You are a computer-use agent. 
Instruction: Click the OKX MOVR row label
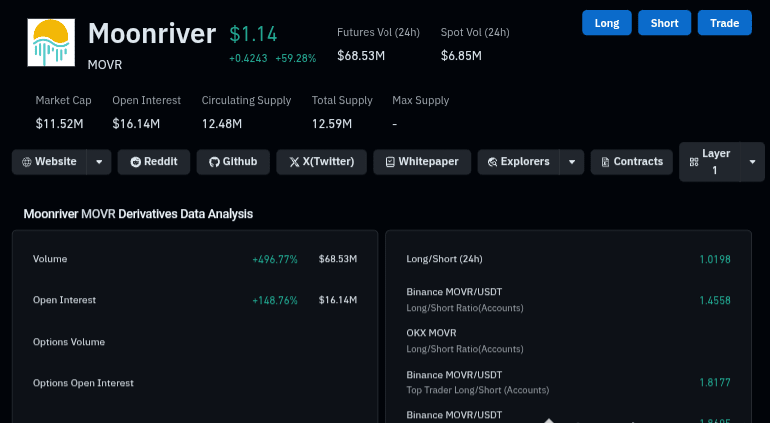pyautogui.click(x=432, y=333)
